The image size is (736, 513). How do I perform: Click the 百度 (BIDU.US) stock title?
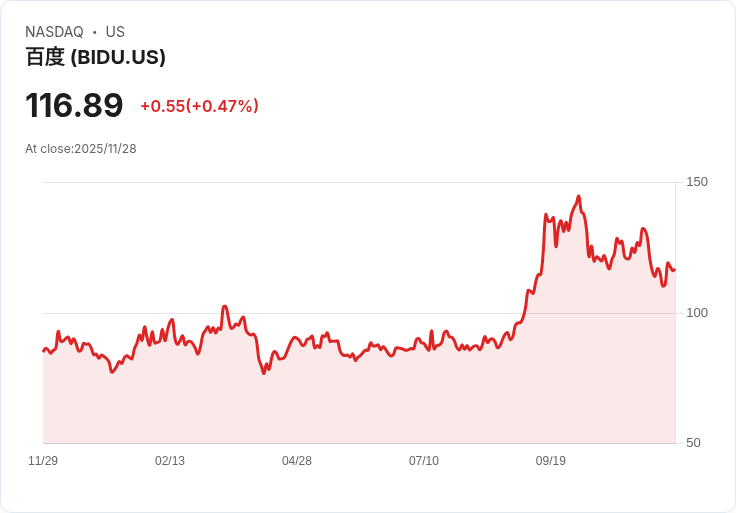click(x=95, y=57)
